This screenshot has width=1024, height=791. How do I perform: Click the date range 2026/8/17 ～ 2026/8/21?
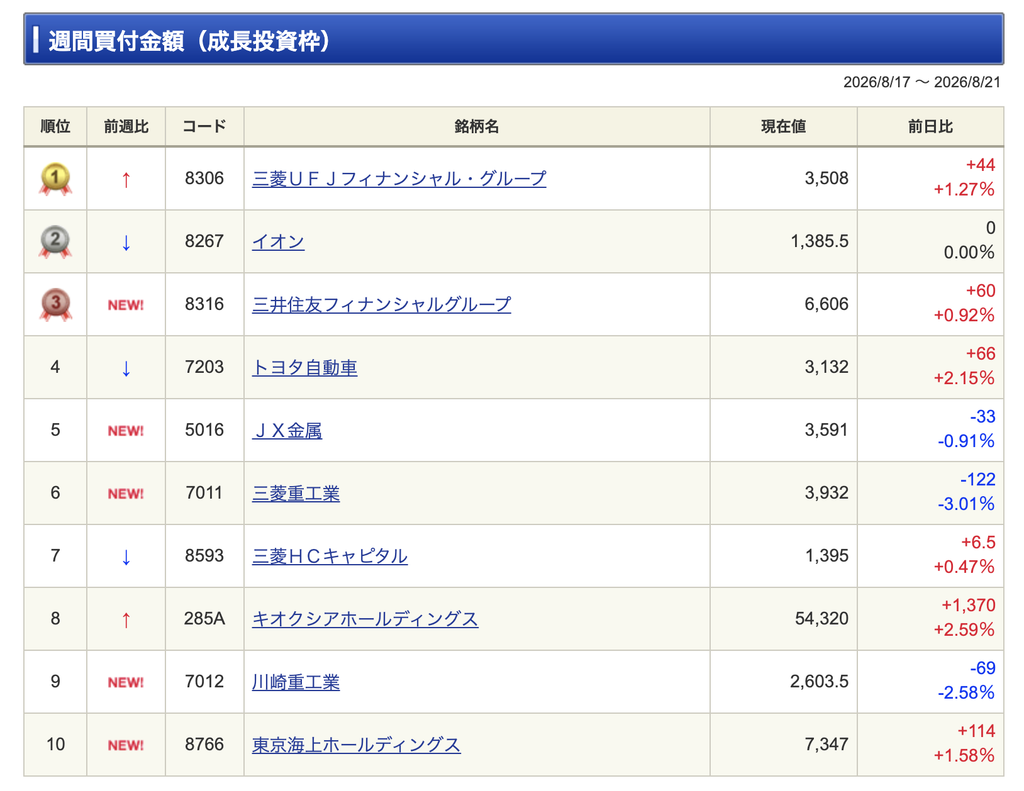[921, 82]
